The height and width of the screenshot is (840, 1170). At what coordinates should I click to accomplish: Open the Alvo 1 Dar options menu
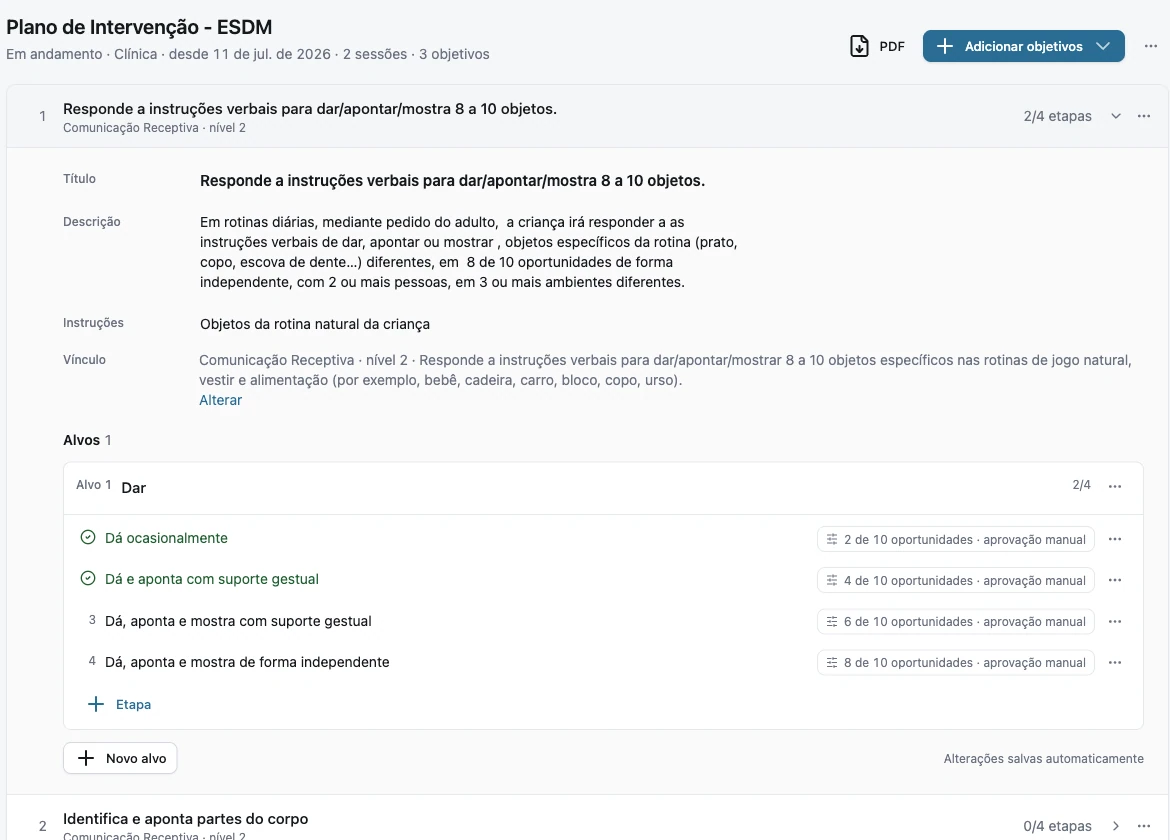pos(1115,486)
